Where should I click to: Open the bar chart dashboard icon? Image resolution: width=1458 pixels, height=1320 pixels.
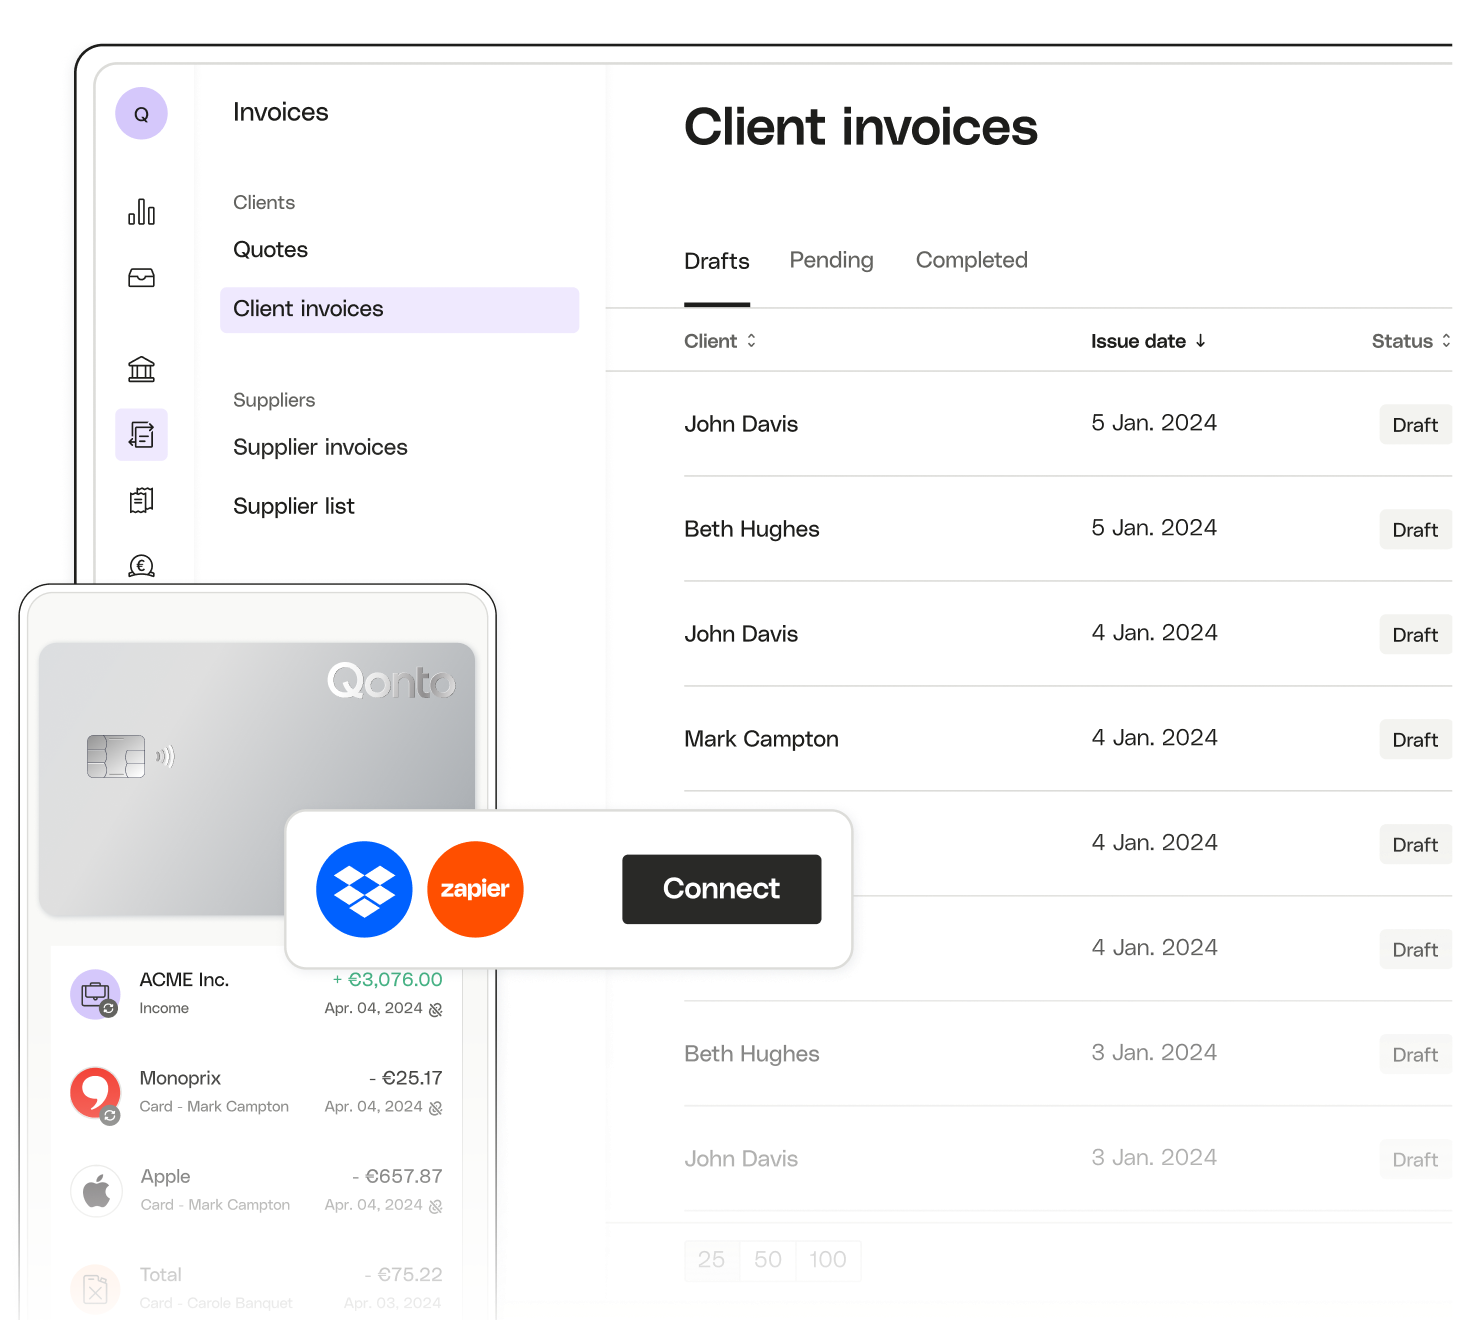point(141,212)
